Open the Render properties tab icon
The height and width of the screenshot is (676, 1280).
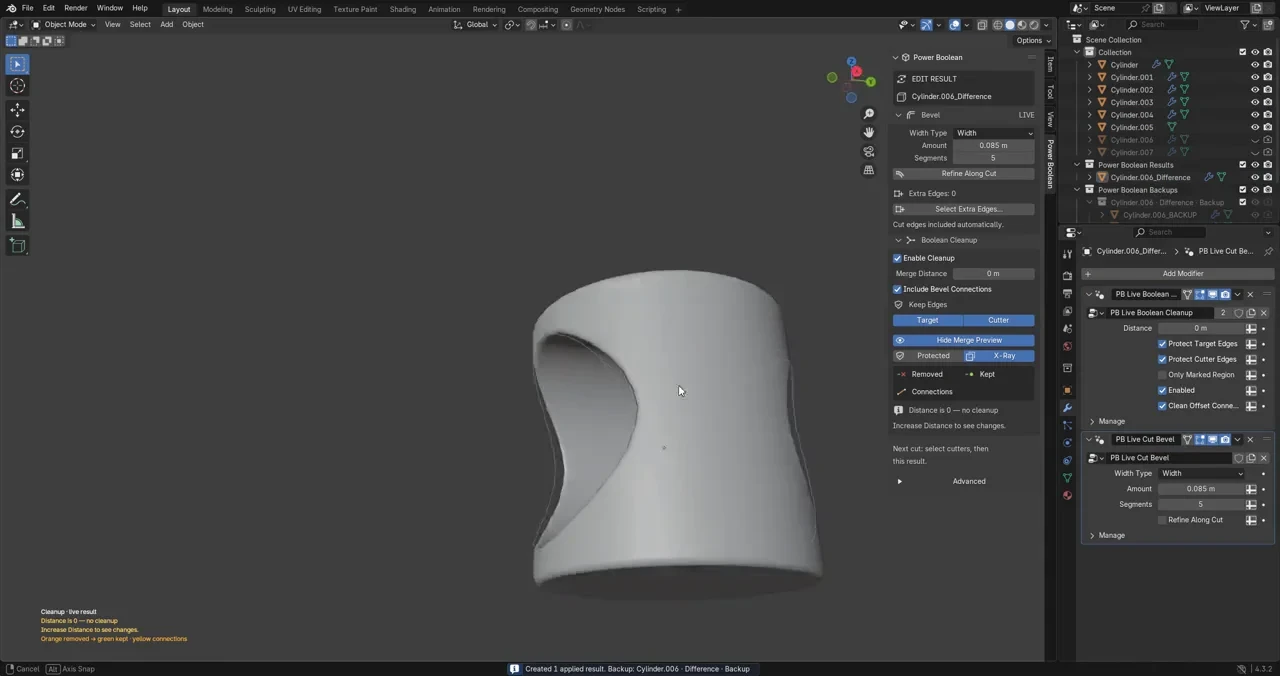(1067, 275)
